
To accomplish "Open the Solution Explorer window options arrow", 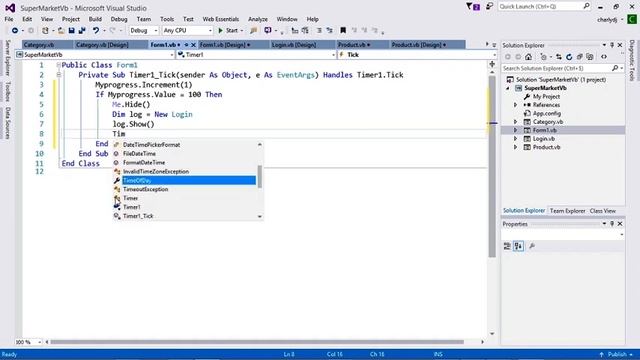I will click(x=604, y=45).
